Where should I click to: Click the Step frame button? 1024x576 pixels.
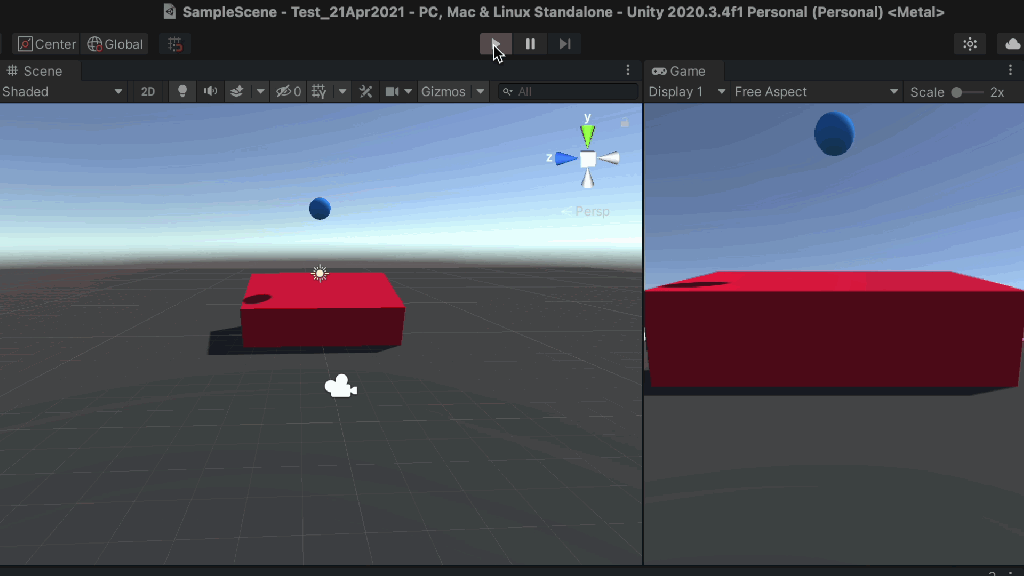tap(565, 44)
